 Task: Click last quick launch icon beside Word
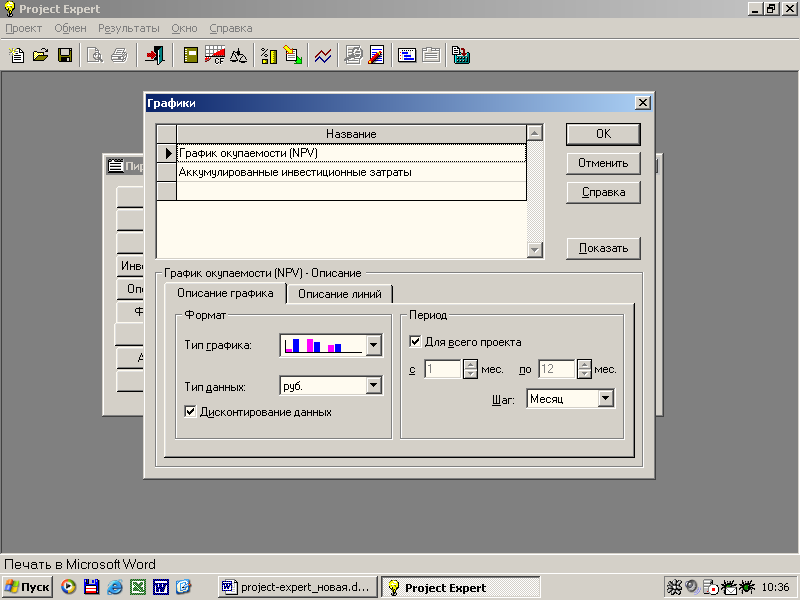point(184,587)
